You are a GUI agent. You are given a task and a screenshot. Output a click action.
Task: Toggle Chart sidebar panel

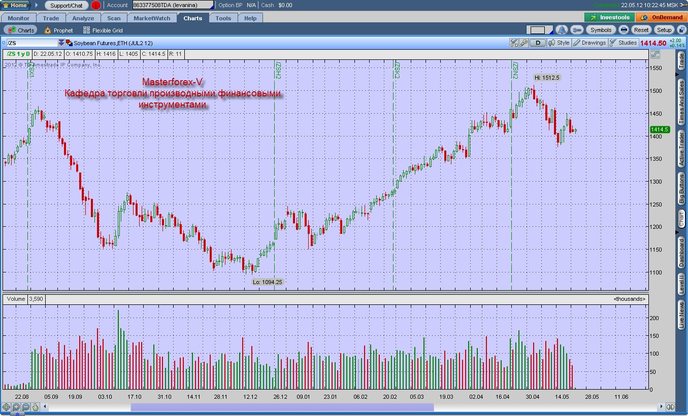(x=681, y=219)
